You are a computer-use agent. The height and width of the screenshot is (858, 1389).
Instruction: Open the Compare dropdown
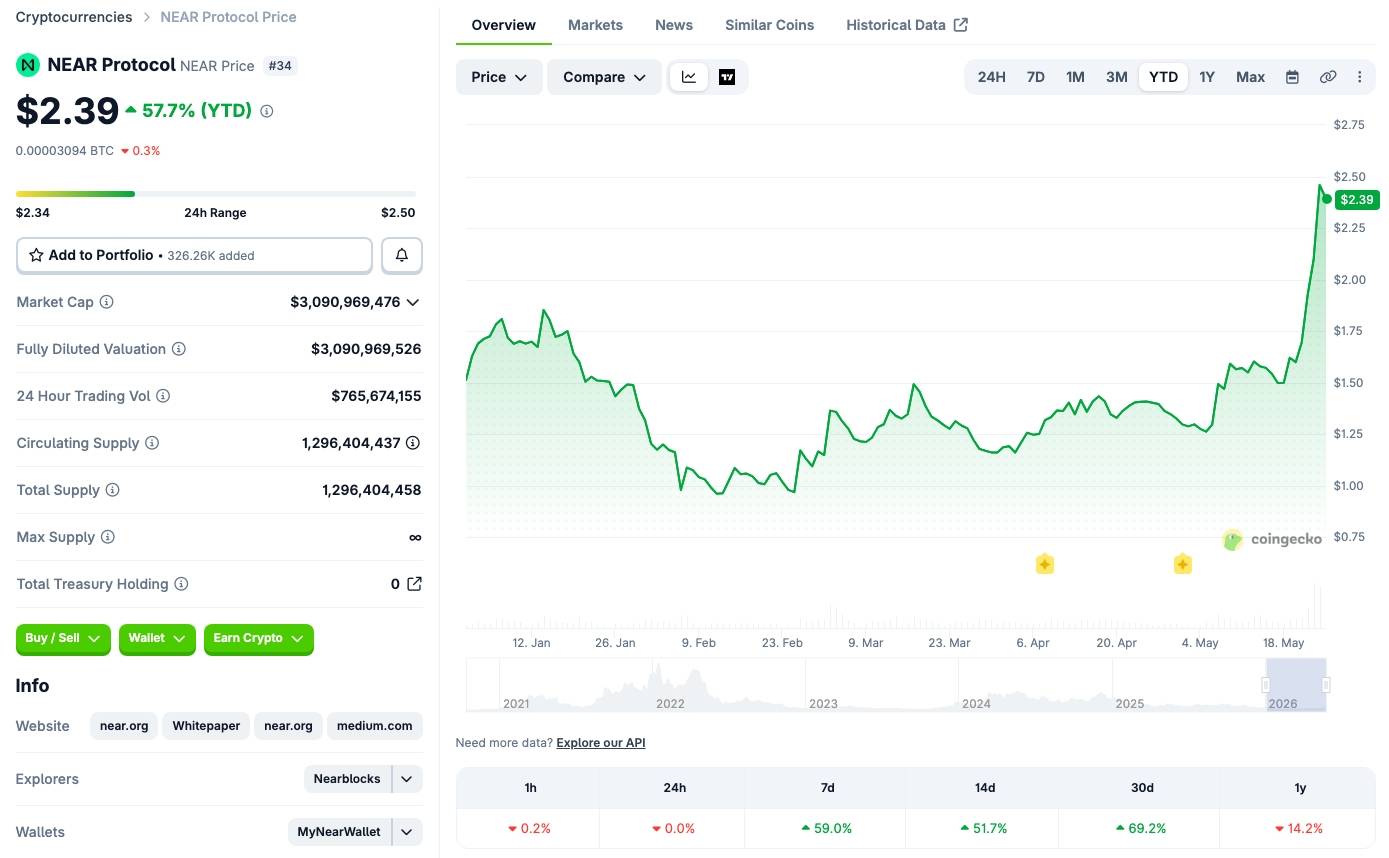point(604,77)
